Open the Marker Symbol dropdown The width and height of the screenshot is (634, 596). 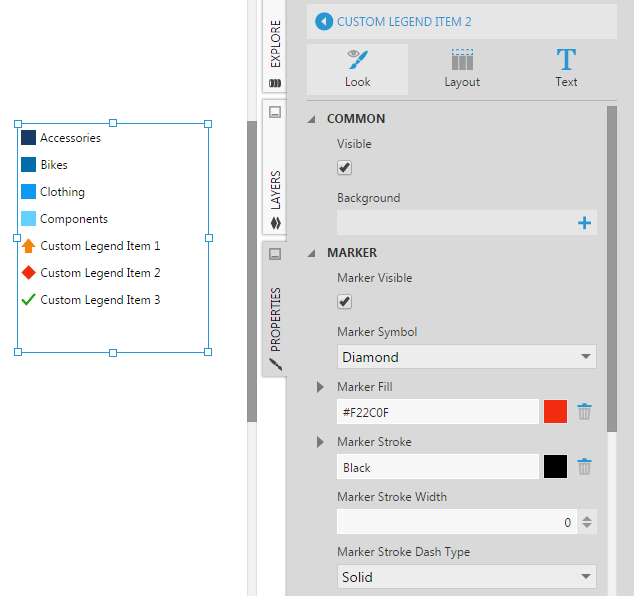[466, 357]
